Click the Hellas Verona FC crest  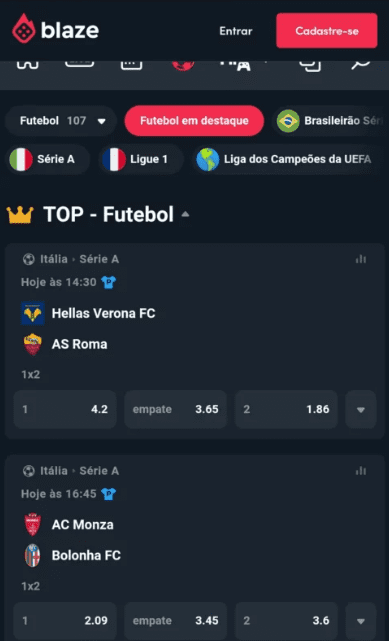tap(33, 314)
